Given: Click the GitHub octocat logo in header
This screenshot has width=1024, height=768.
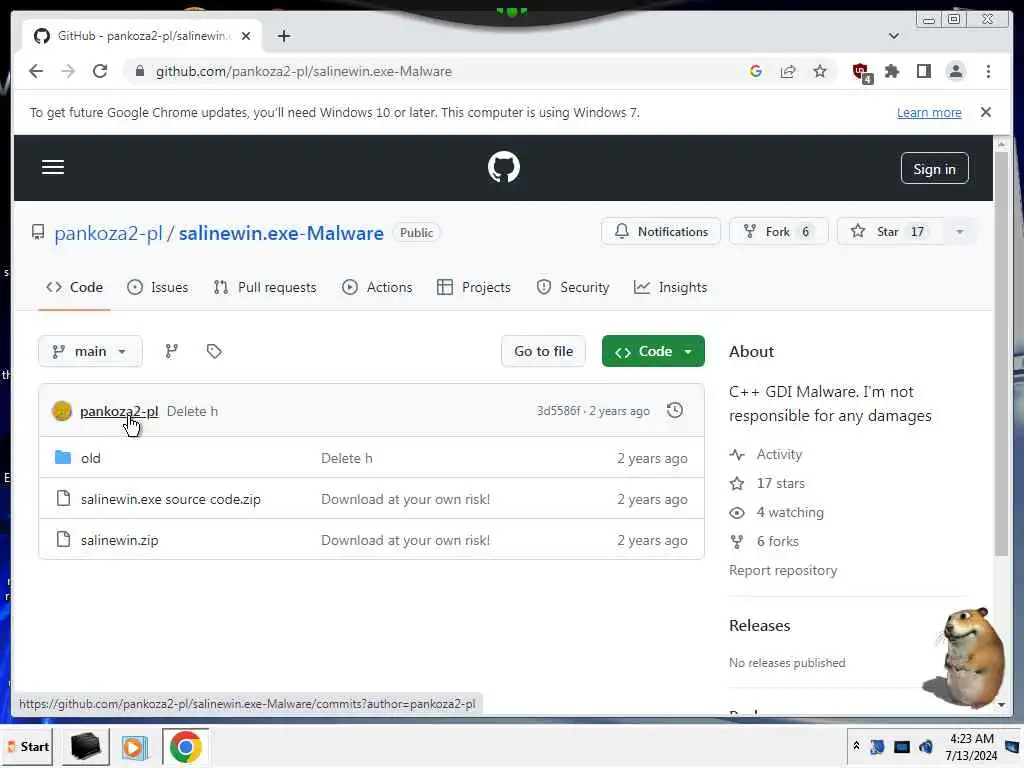Looking at the screenshot, I should 504,167.
